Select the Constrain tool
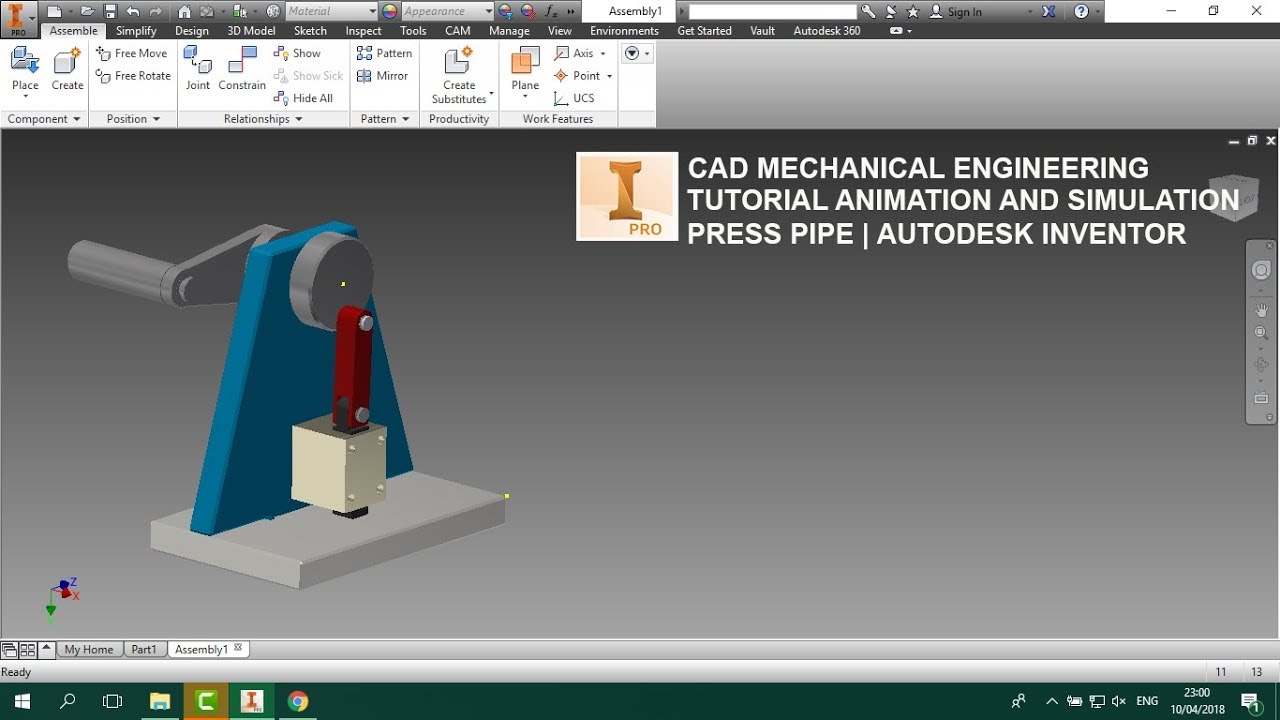 (242, 68)
